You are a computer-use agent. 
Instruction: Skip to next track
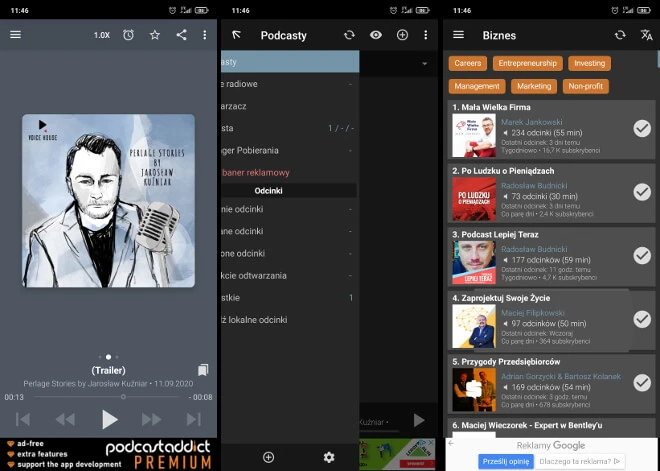194,419
